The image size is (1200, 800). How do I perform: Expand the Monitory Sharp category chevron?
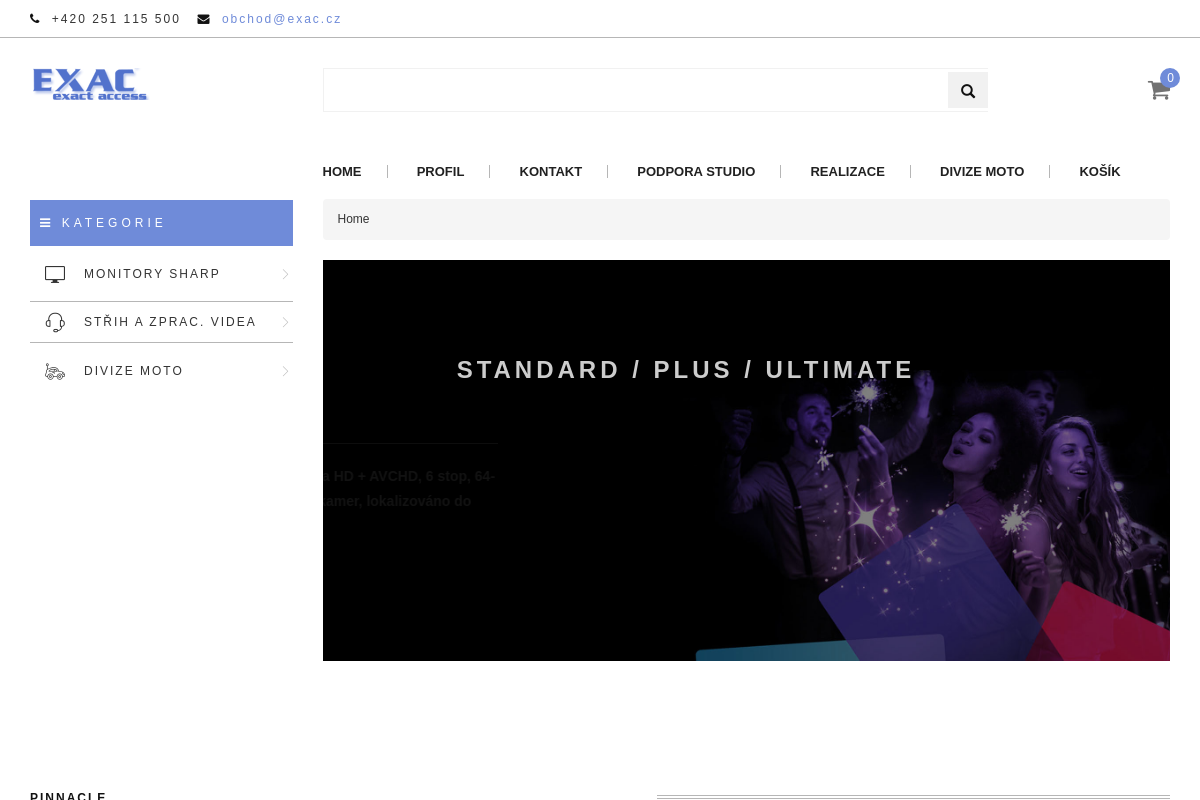pyautogui.click(x=285, y=274)
